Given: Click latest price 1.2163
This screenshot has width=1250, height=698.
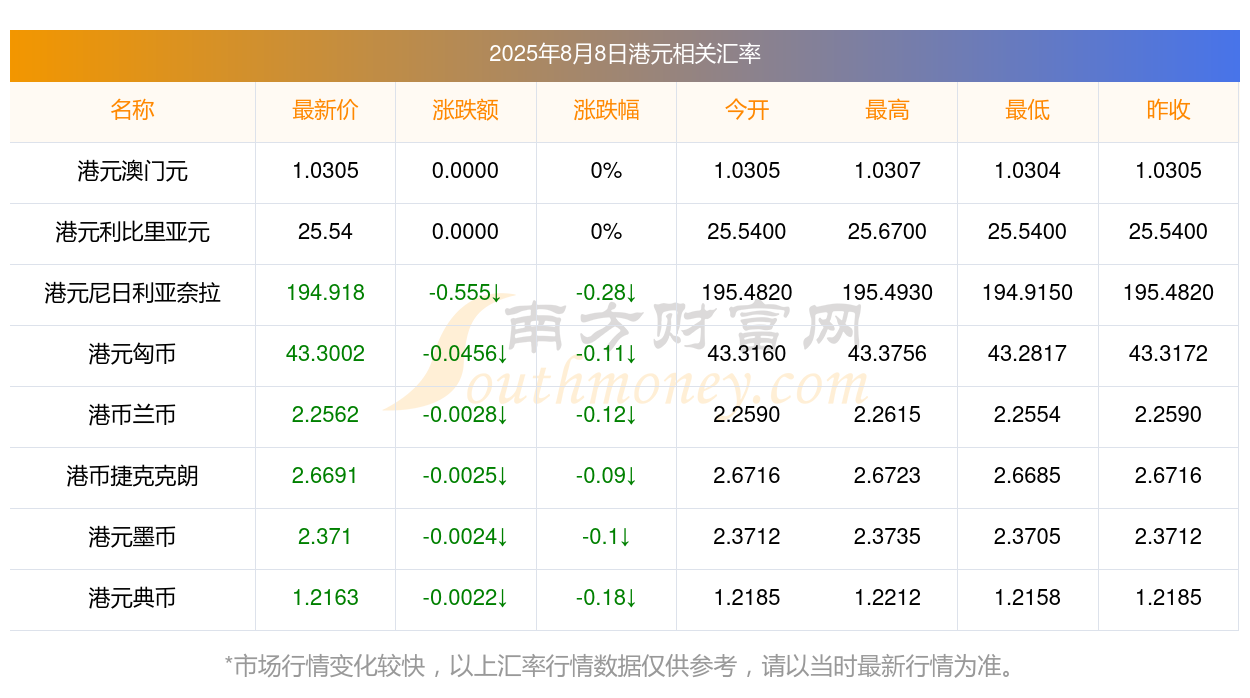Looking at the screenshot, I should coord(325,598).
